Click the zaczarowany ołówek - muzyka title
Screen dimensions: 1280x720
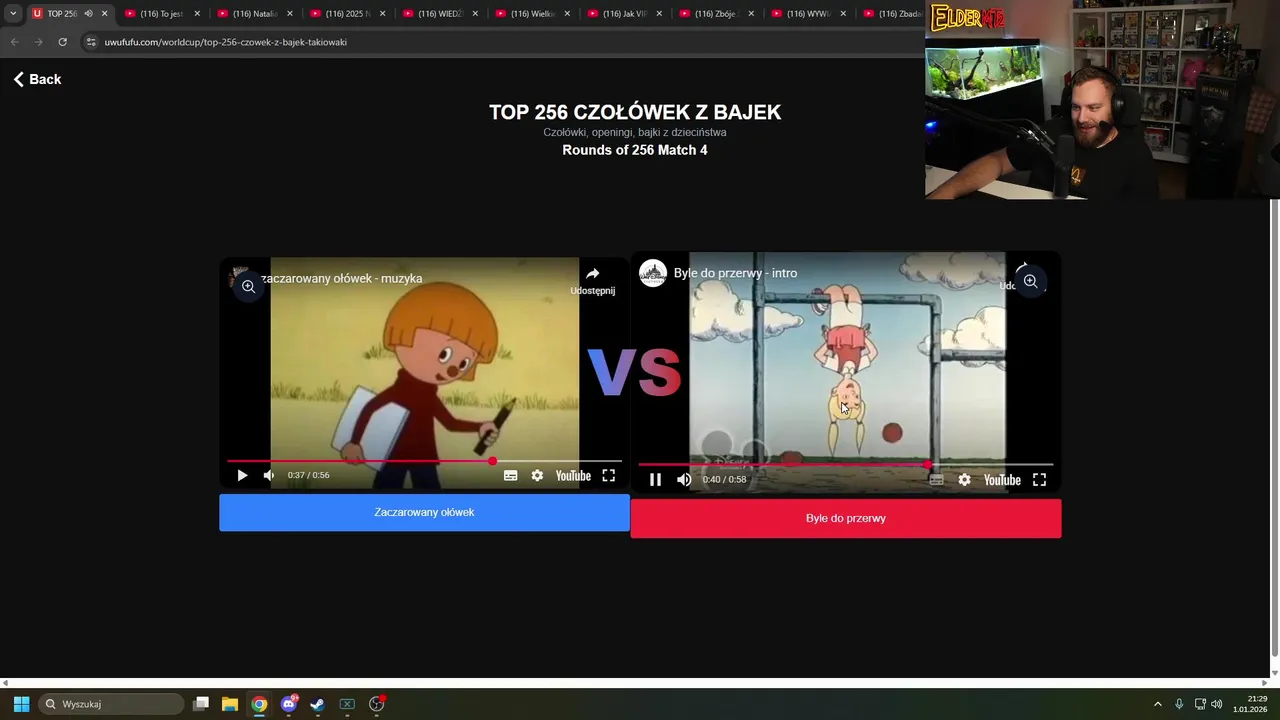341,279
